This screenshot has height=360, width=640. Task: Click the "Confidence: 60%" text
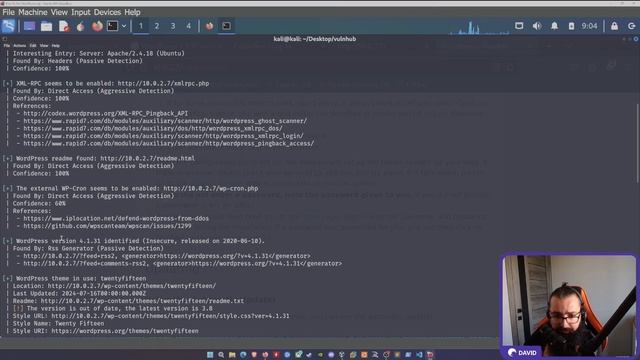pos(39,203)
